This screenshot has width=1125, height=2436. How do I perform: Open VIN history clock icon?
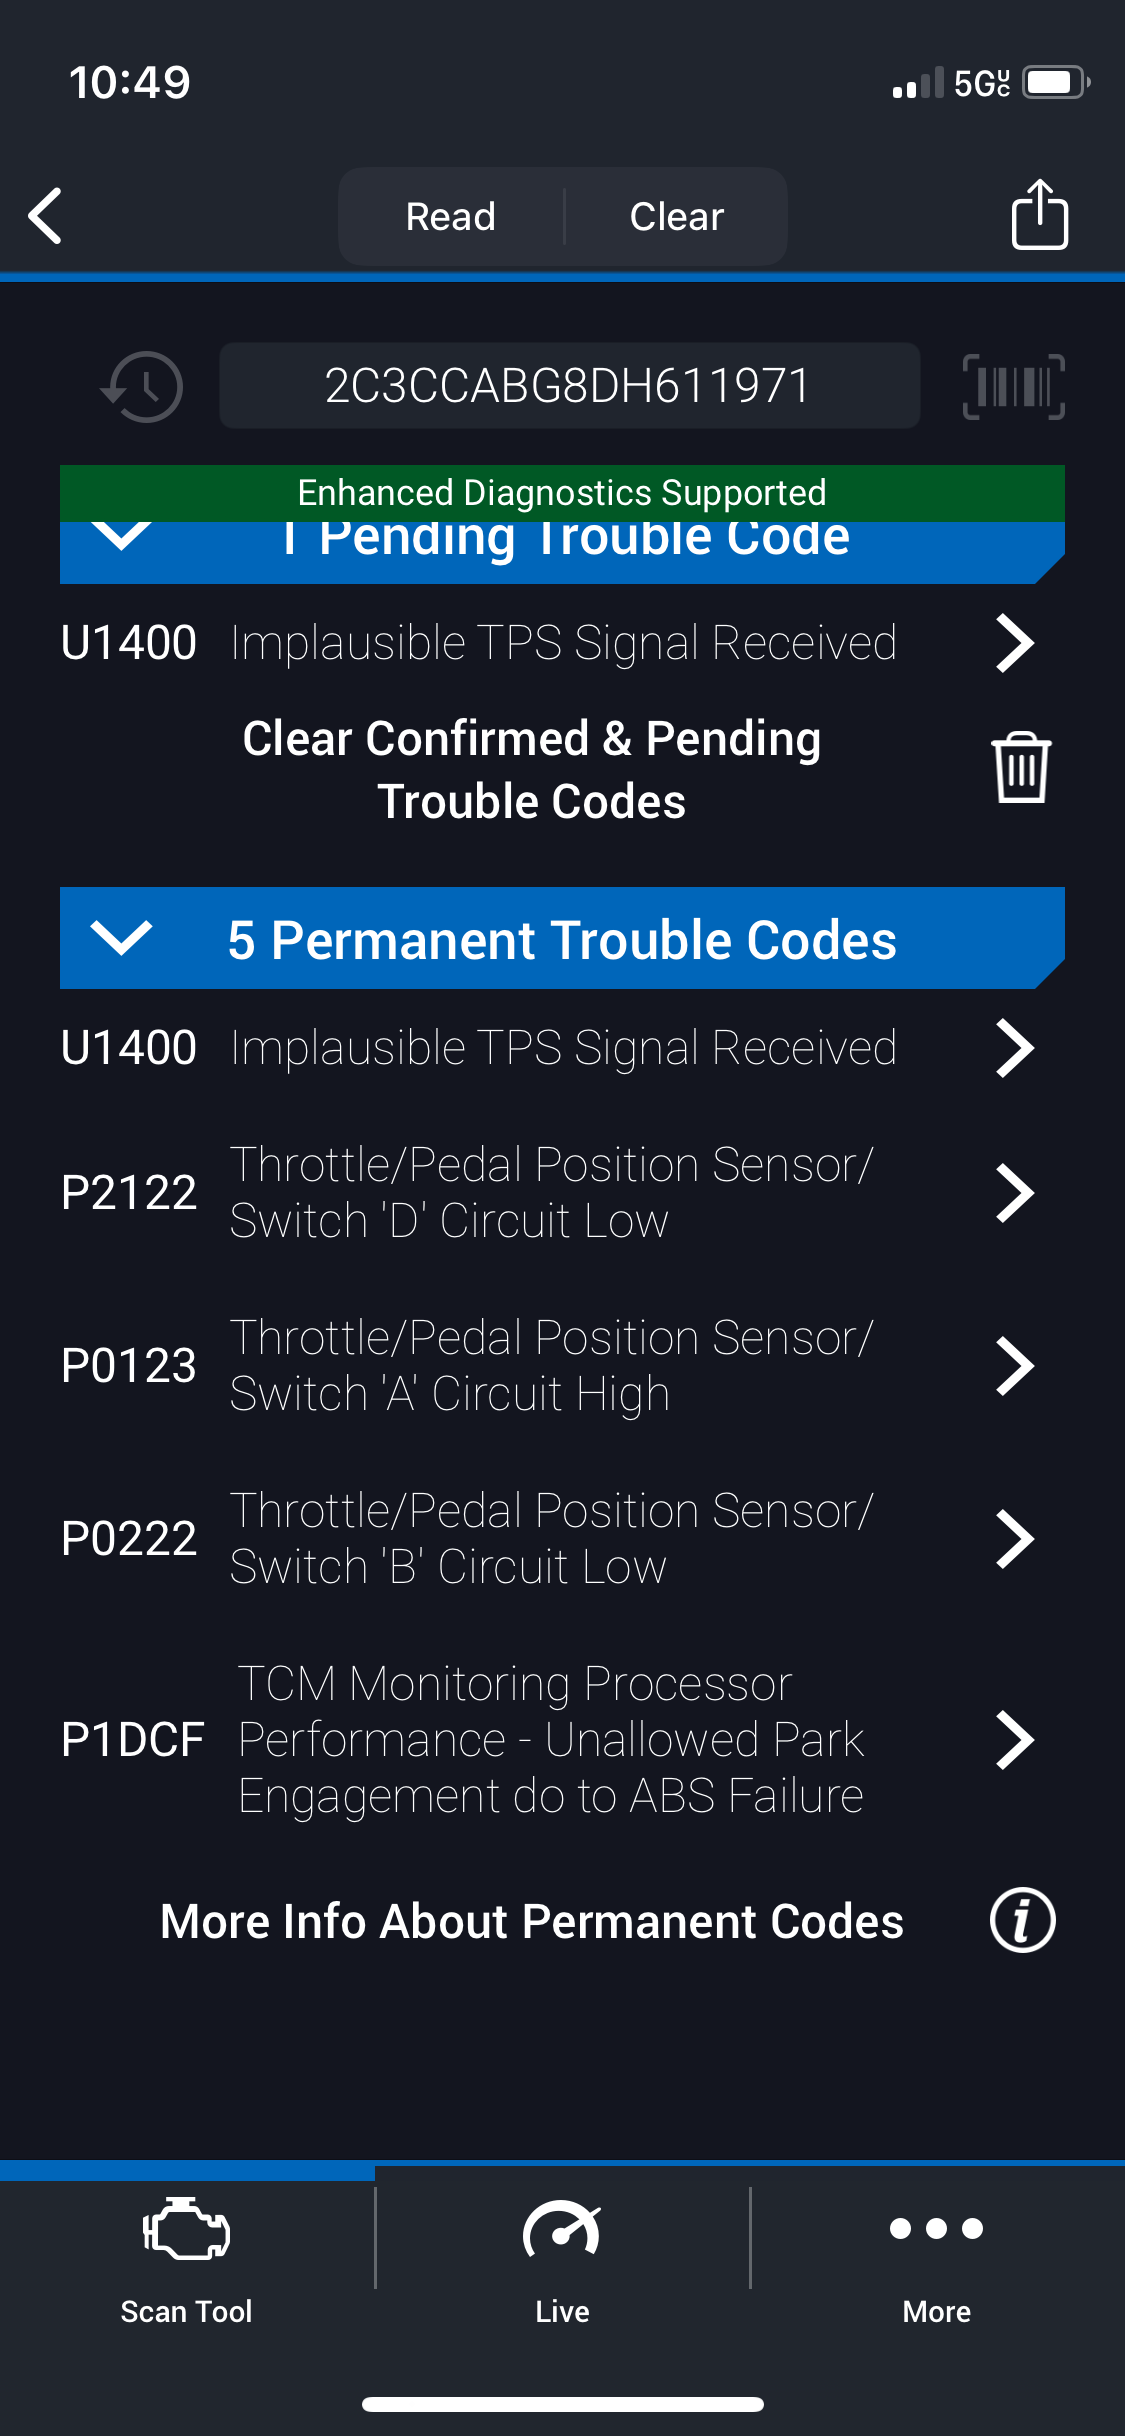click(143, 386)
